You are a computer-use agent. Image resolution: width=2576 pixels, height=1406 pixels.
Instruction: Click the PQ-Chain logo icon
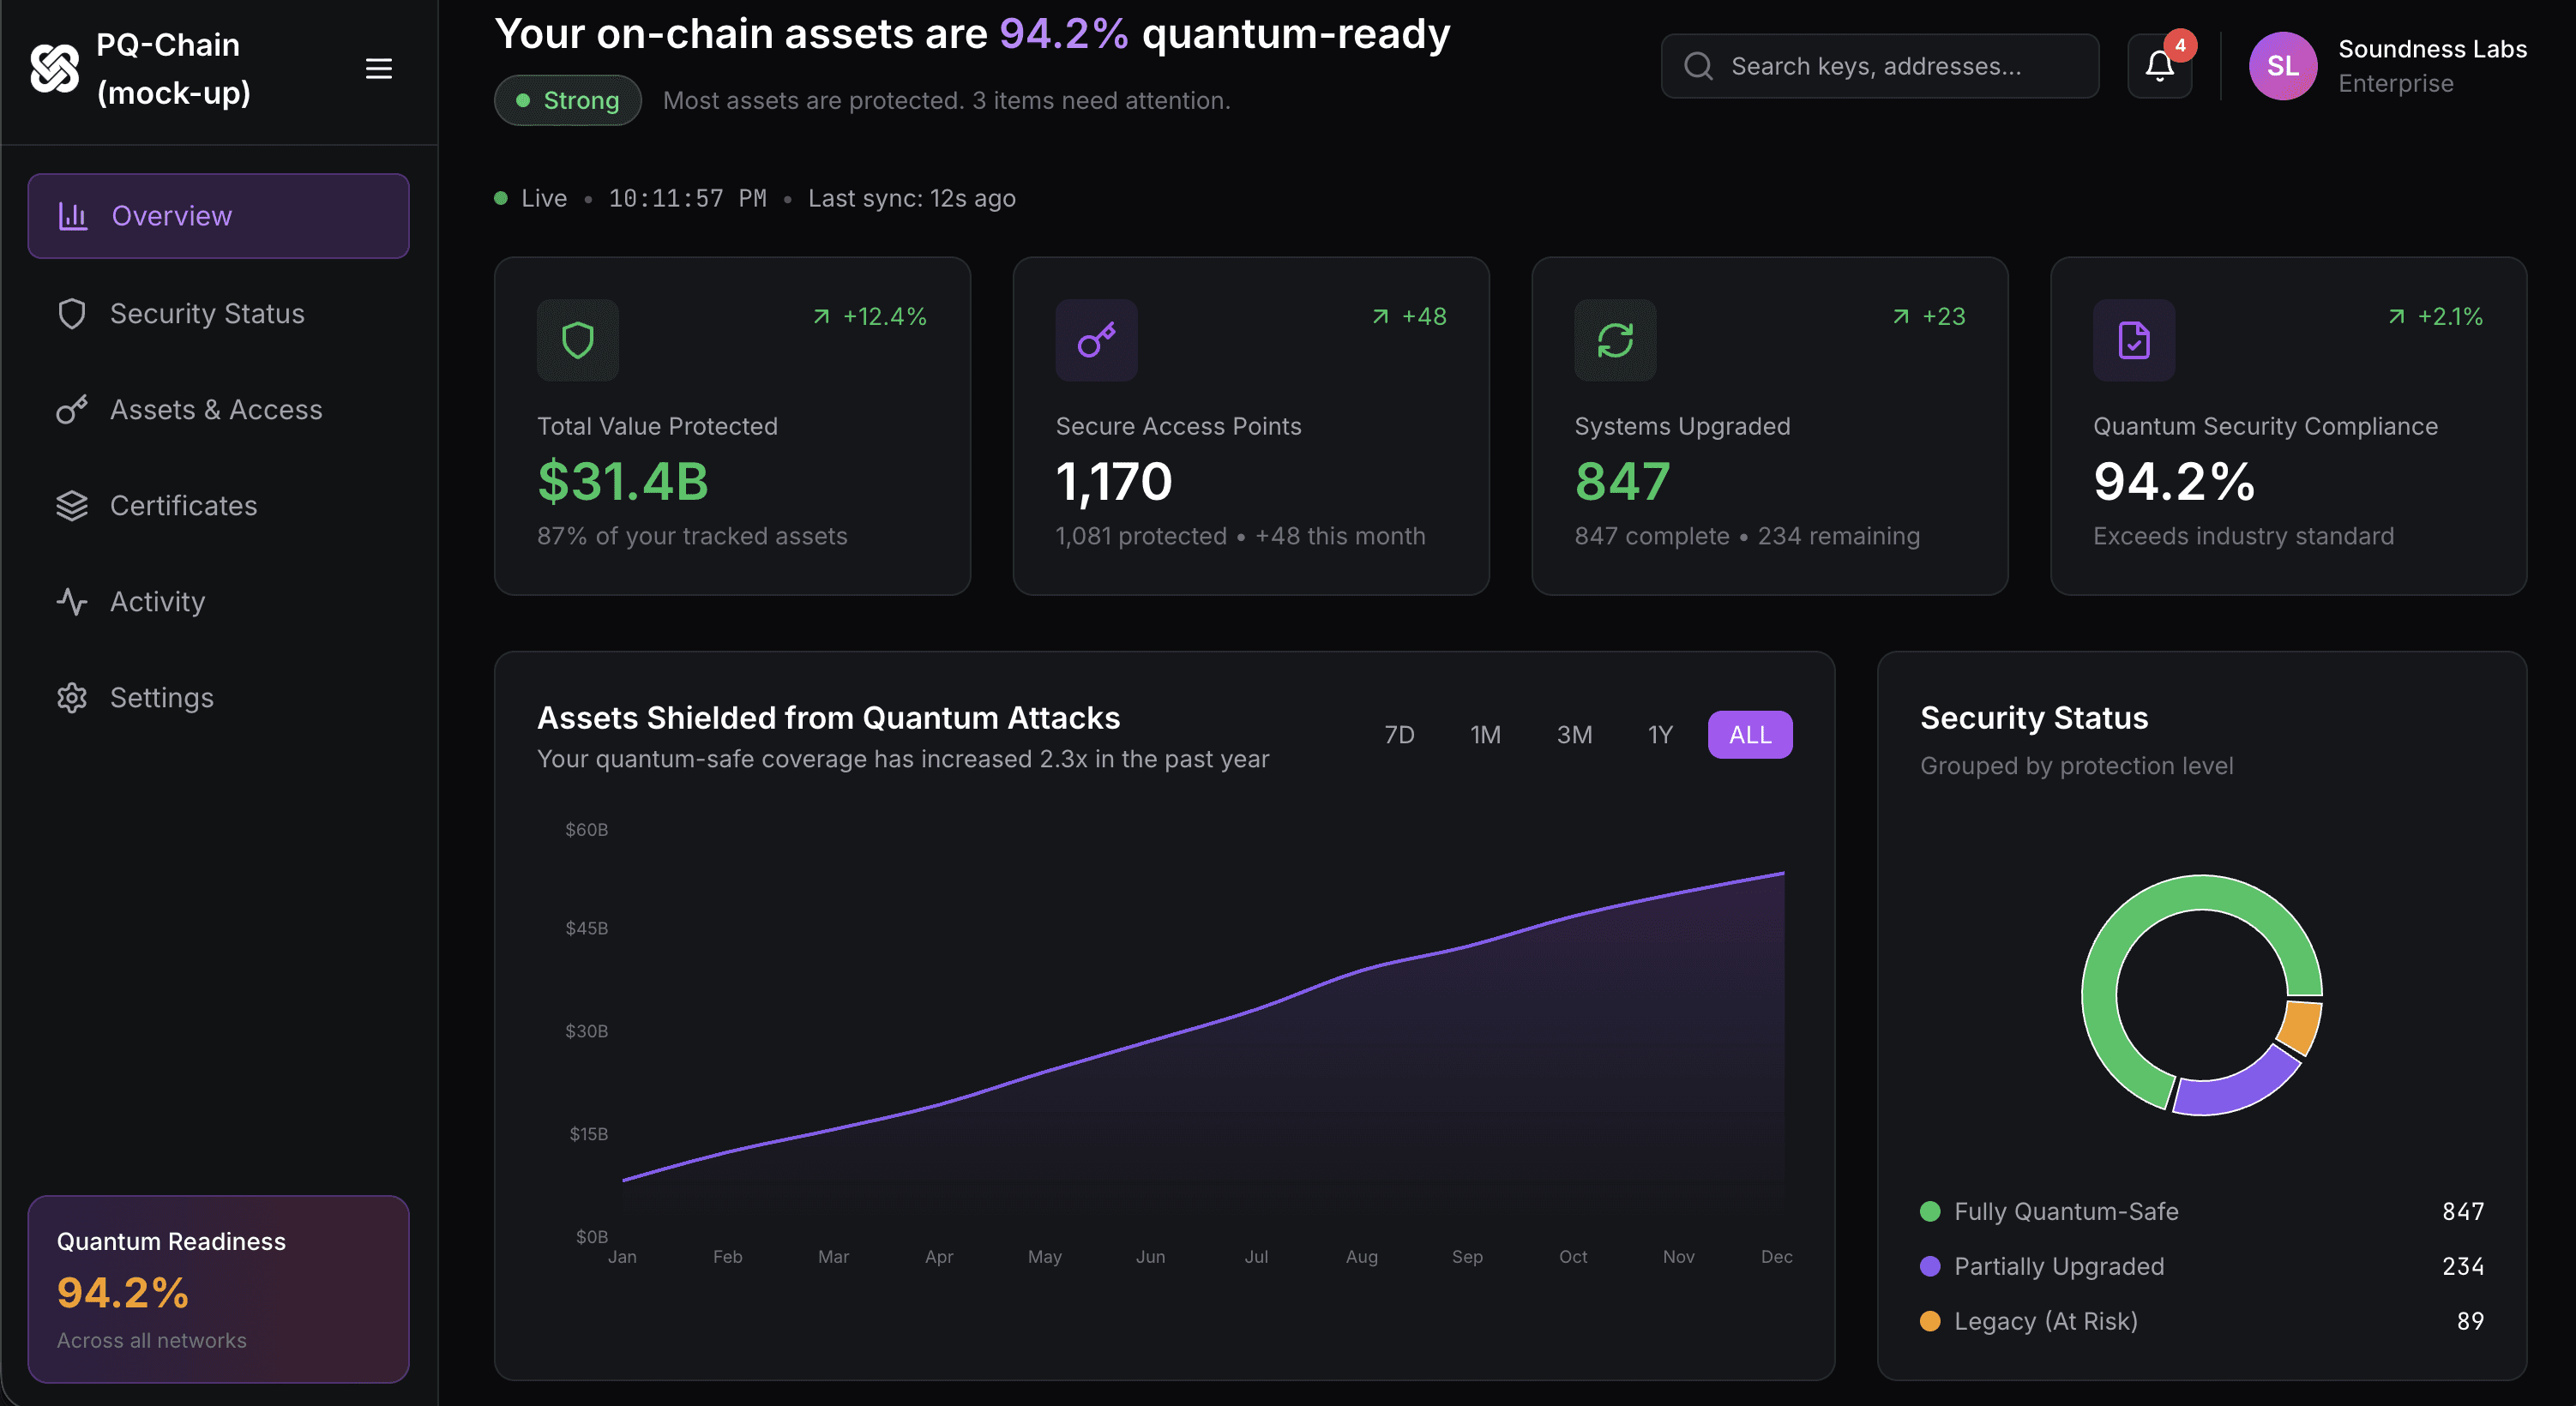[x=54, y=68]
